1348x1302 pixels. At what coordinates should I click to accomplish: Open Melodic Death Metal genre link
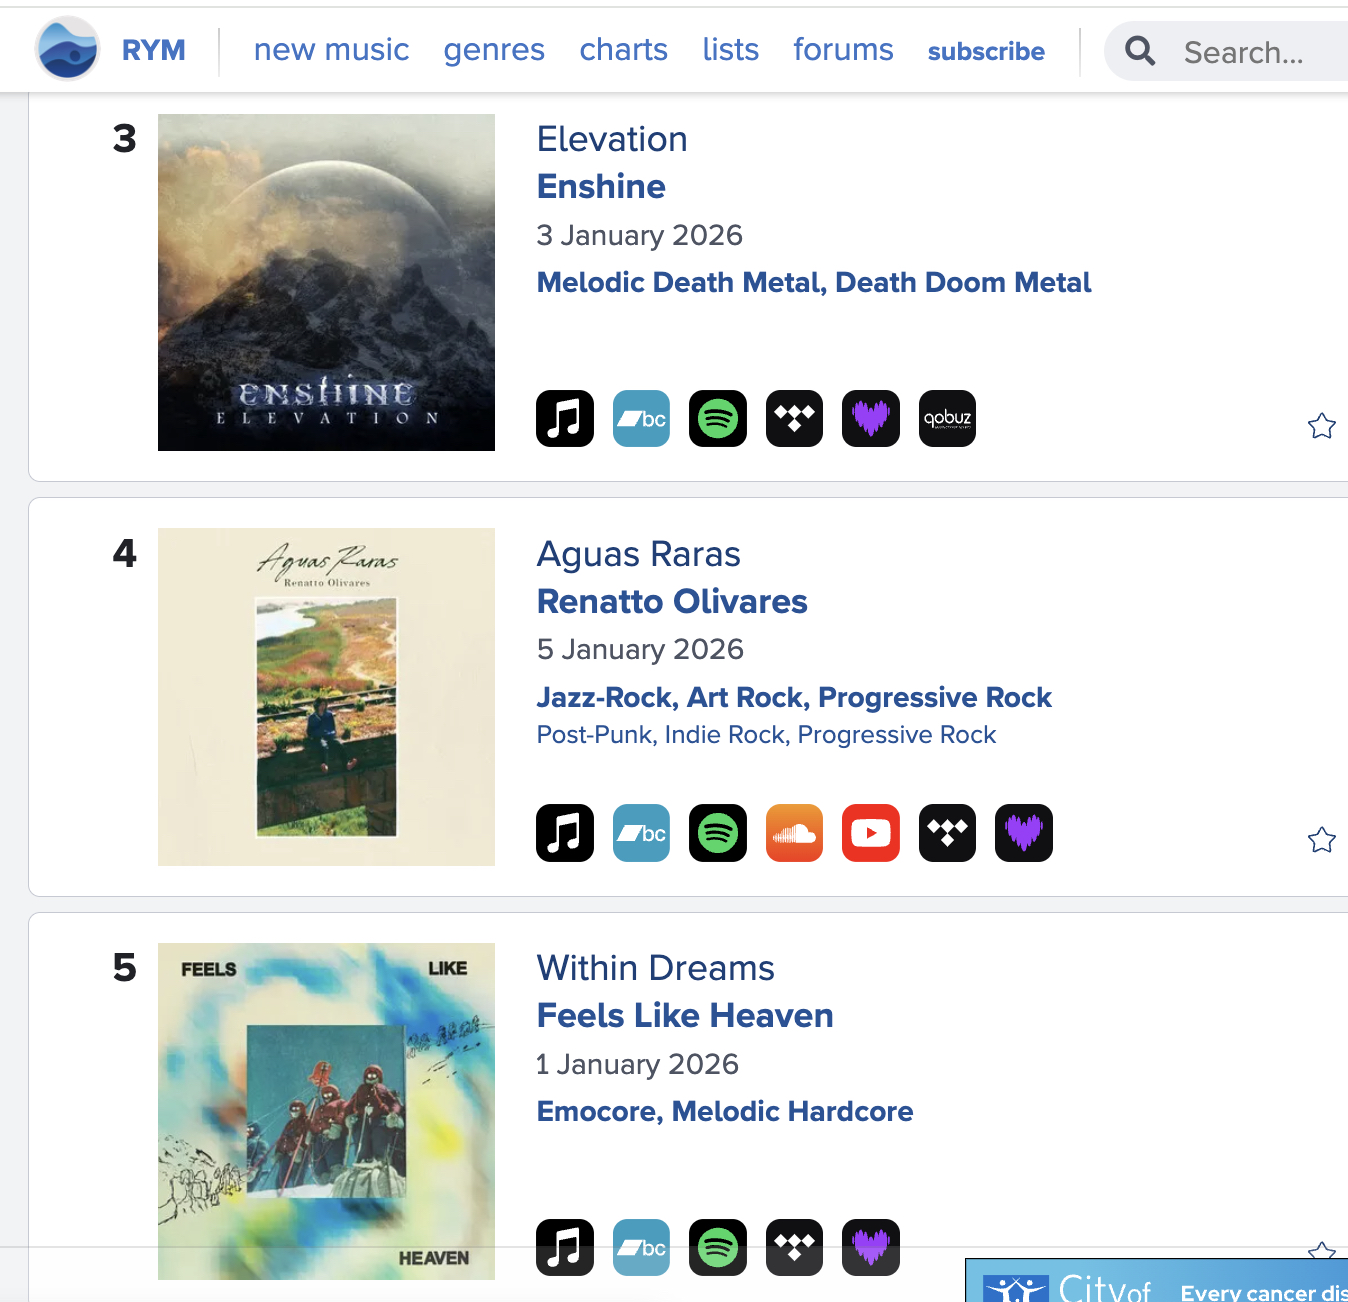point(681,283)
